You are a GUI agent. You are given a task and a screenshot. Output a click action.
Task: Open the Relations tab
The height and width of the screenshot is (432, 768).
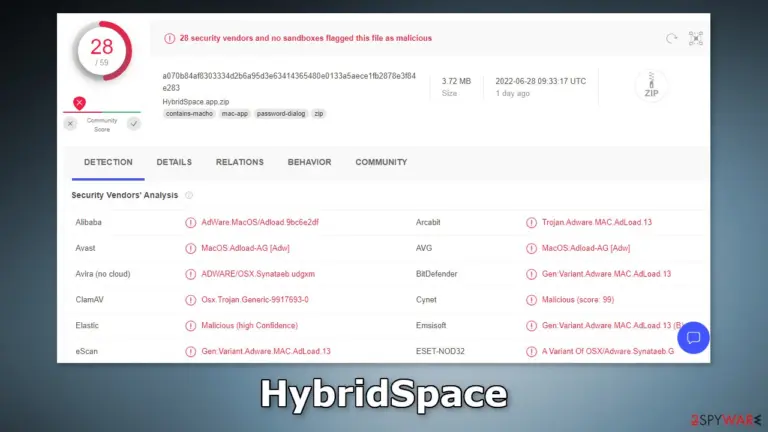coord(240,162)
